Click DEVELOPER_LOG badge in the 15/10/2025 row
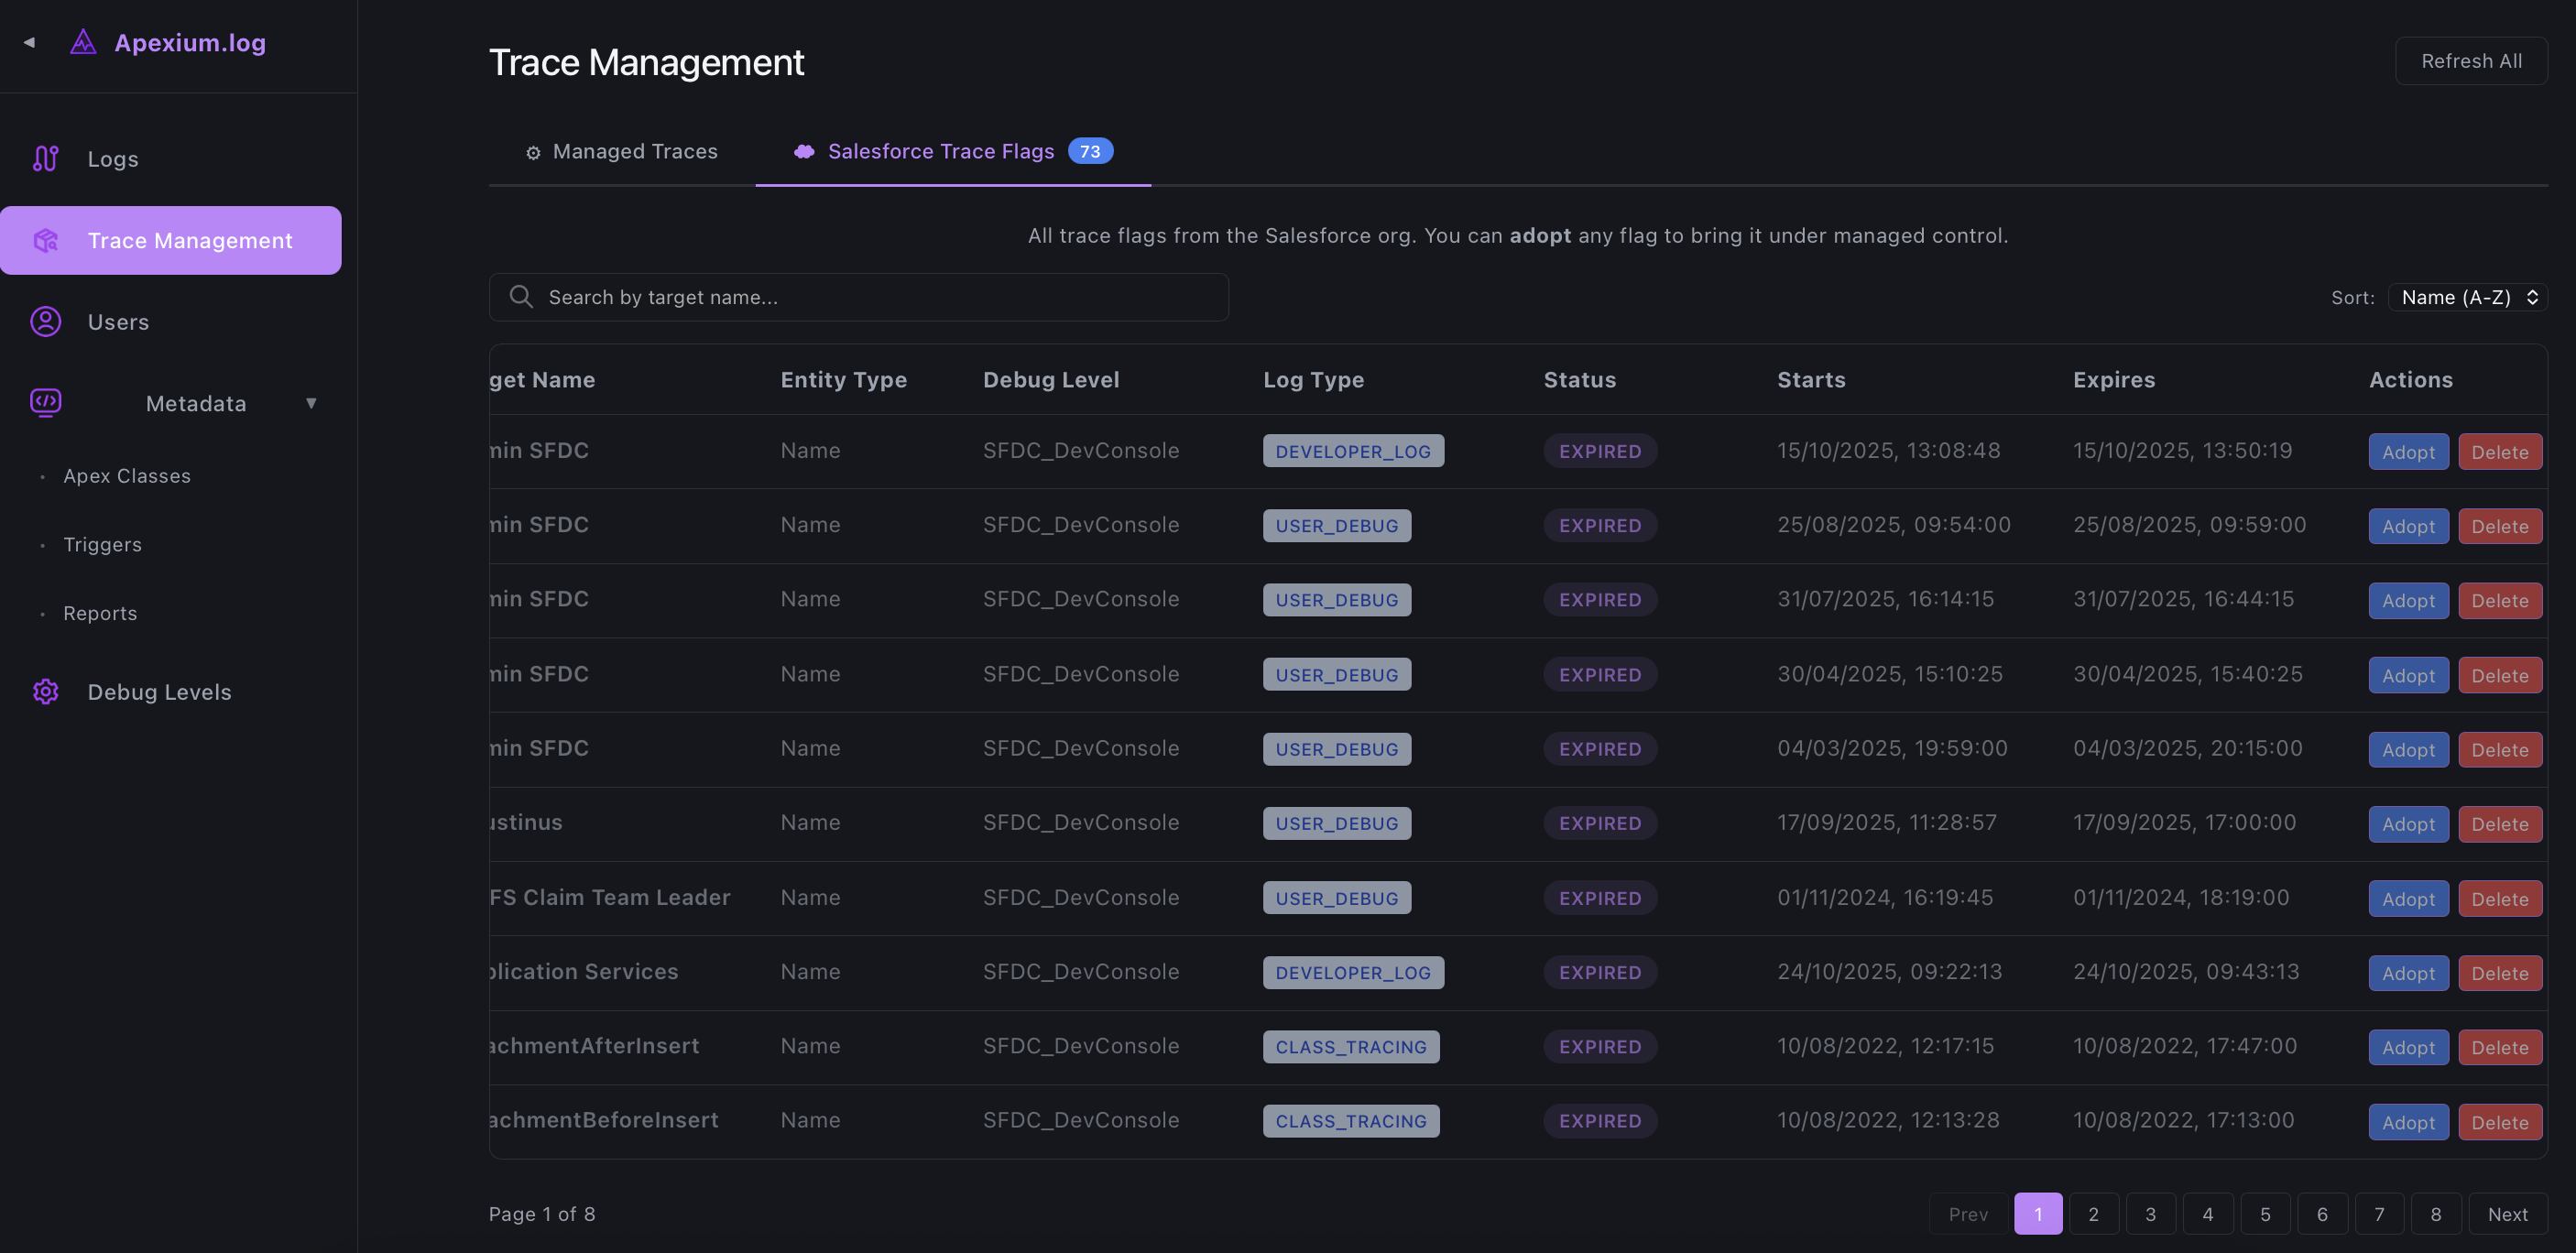This screenshot has height=1253, width=2576. point(1353,451)
